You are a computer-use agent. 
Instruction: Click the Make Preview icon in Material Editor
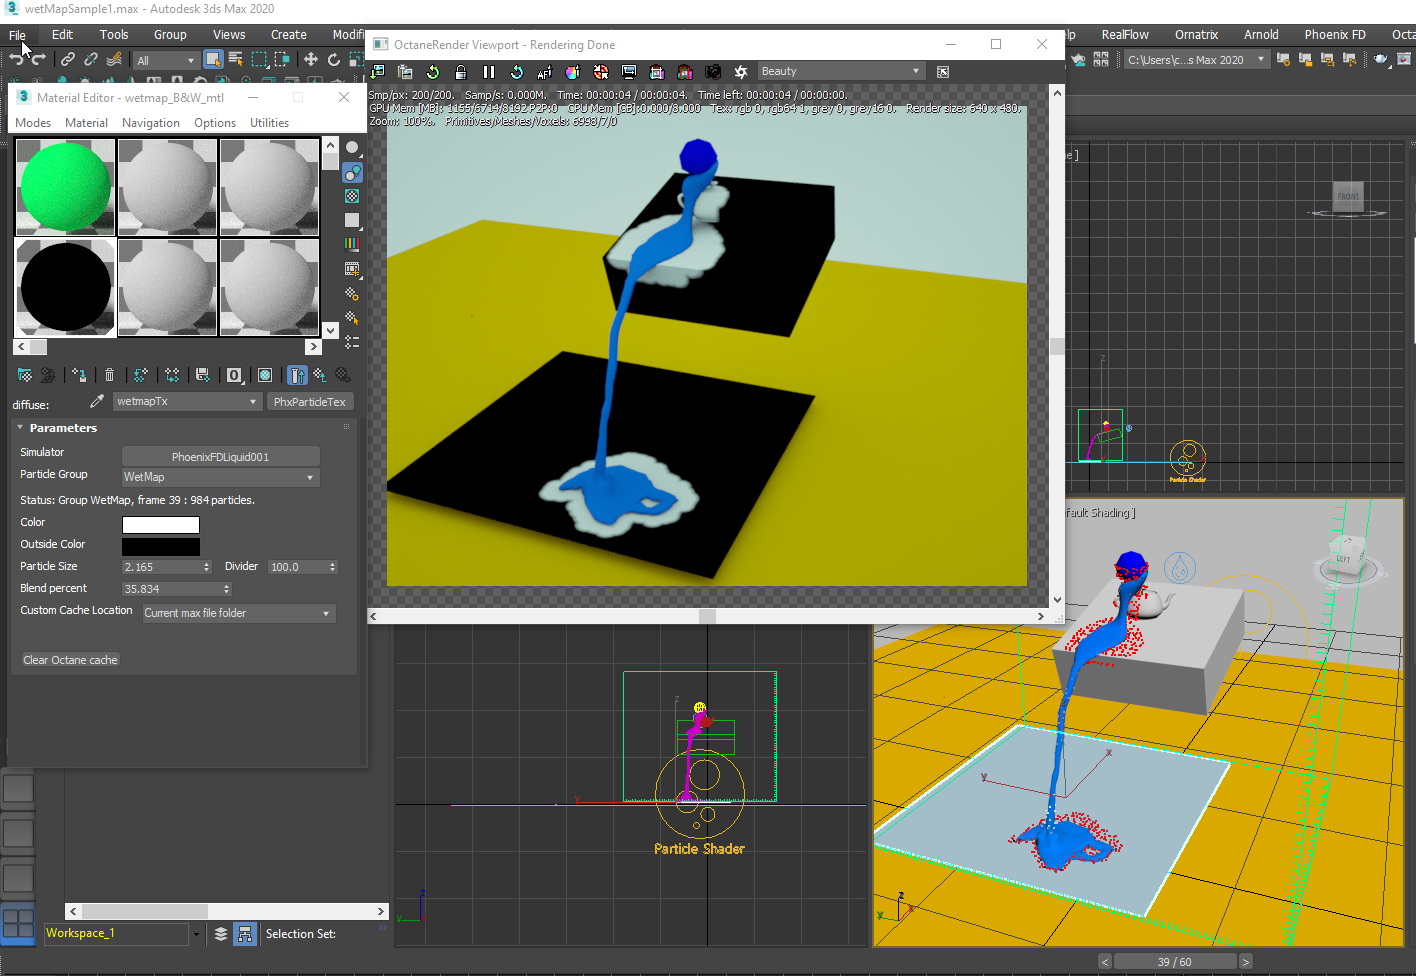coord(352,269)
